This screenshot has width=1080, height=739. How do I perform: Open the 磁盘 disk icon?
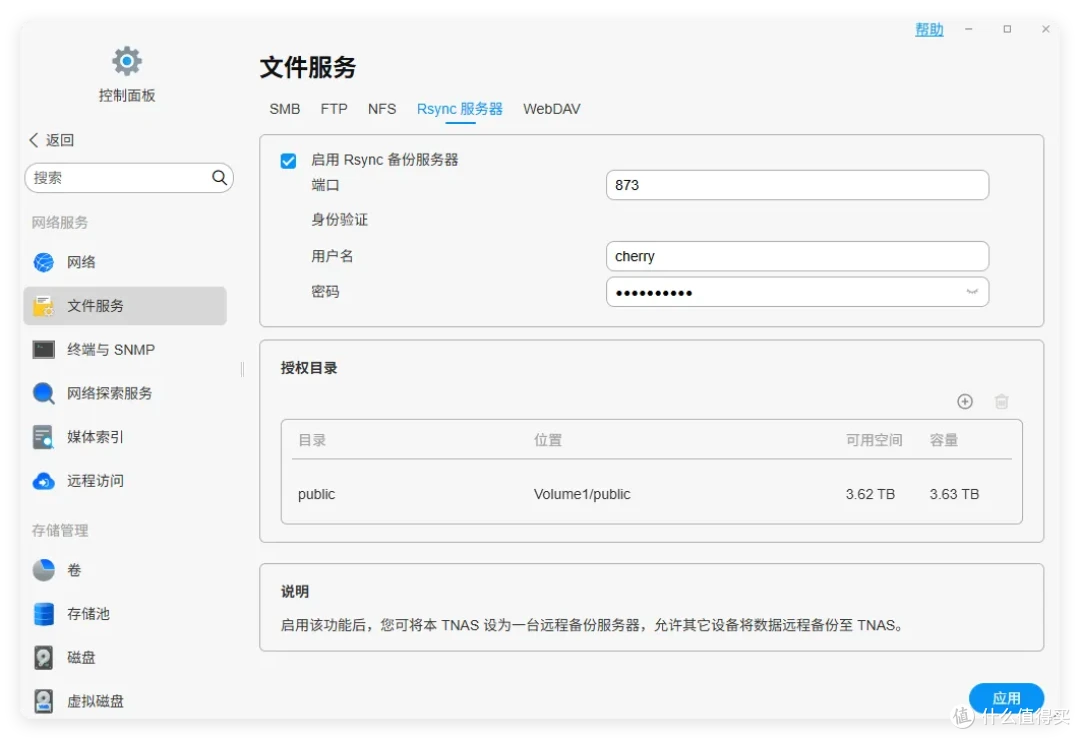point(43,658)
